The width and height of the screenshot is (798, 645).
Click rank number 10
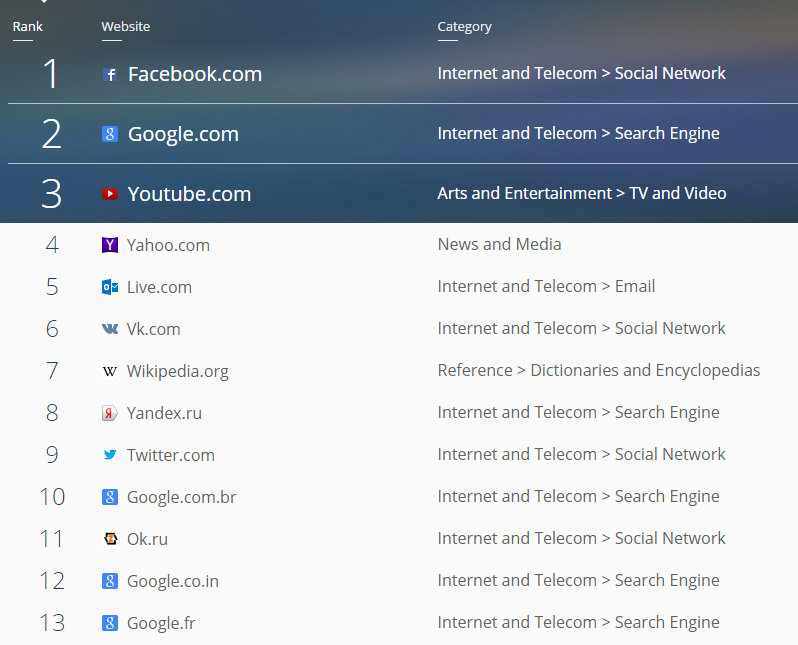[x=52, y=497]
